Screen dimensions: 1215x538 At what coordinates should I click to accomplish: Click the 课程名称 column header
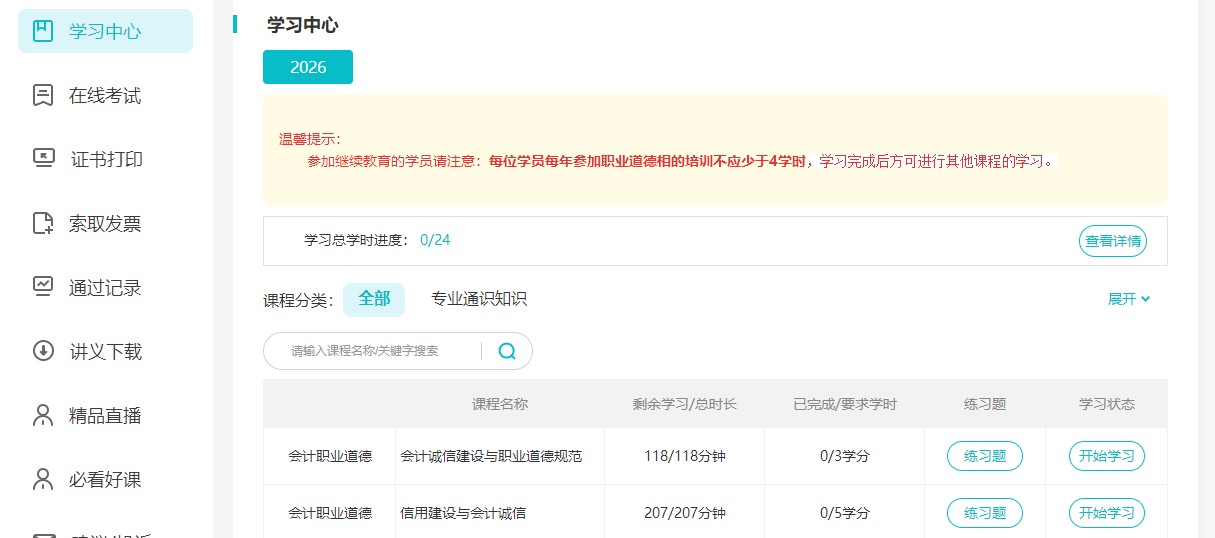coord(500,404)
